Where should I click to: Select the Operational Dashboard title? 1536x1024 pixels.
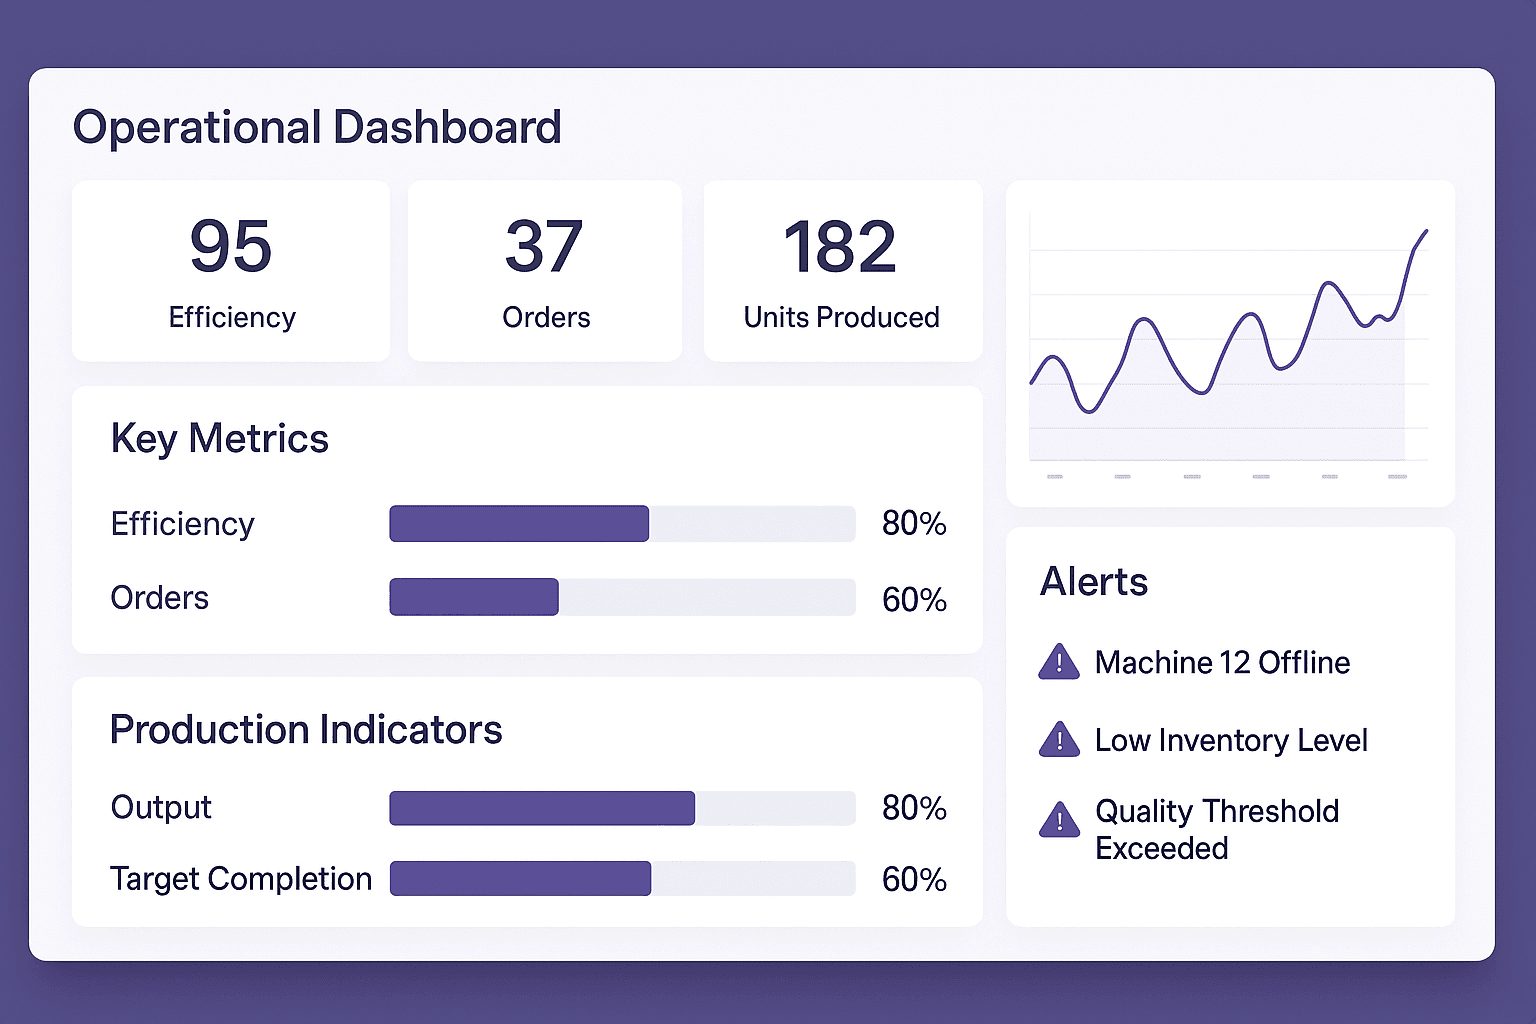317,127
